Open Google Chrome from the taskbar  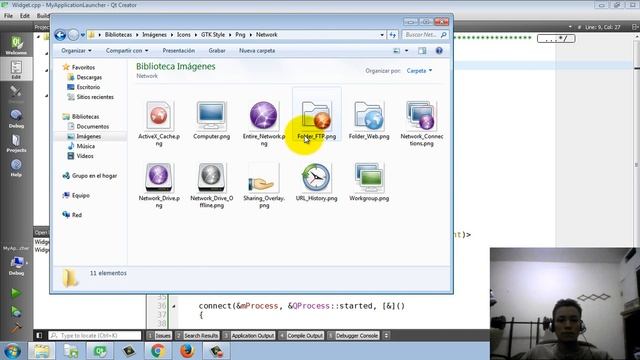[x=158, y=351]
